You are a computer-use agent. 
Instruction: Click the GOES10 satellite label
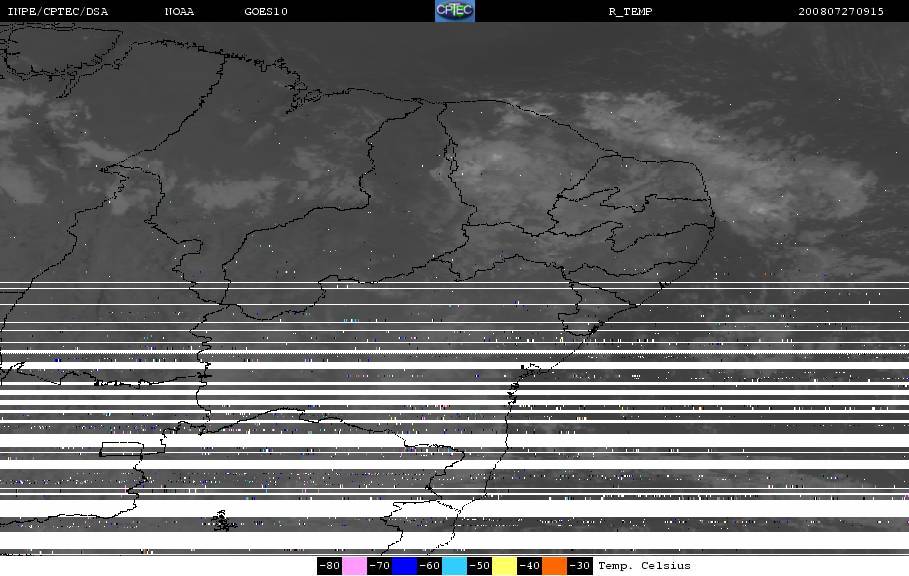point(266,12)
